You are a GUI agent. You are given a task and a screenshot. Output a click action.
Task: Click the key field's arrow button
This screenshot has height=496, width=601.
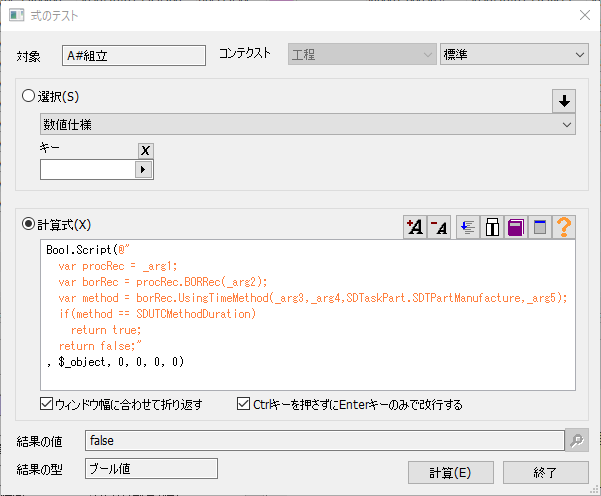(x=144, y=170)
